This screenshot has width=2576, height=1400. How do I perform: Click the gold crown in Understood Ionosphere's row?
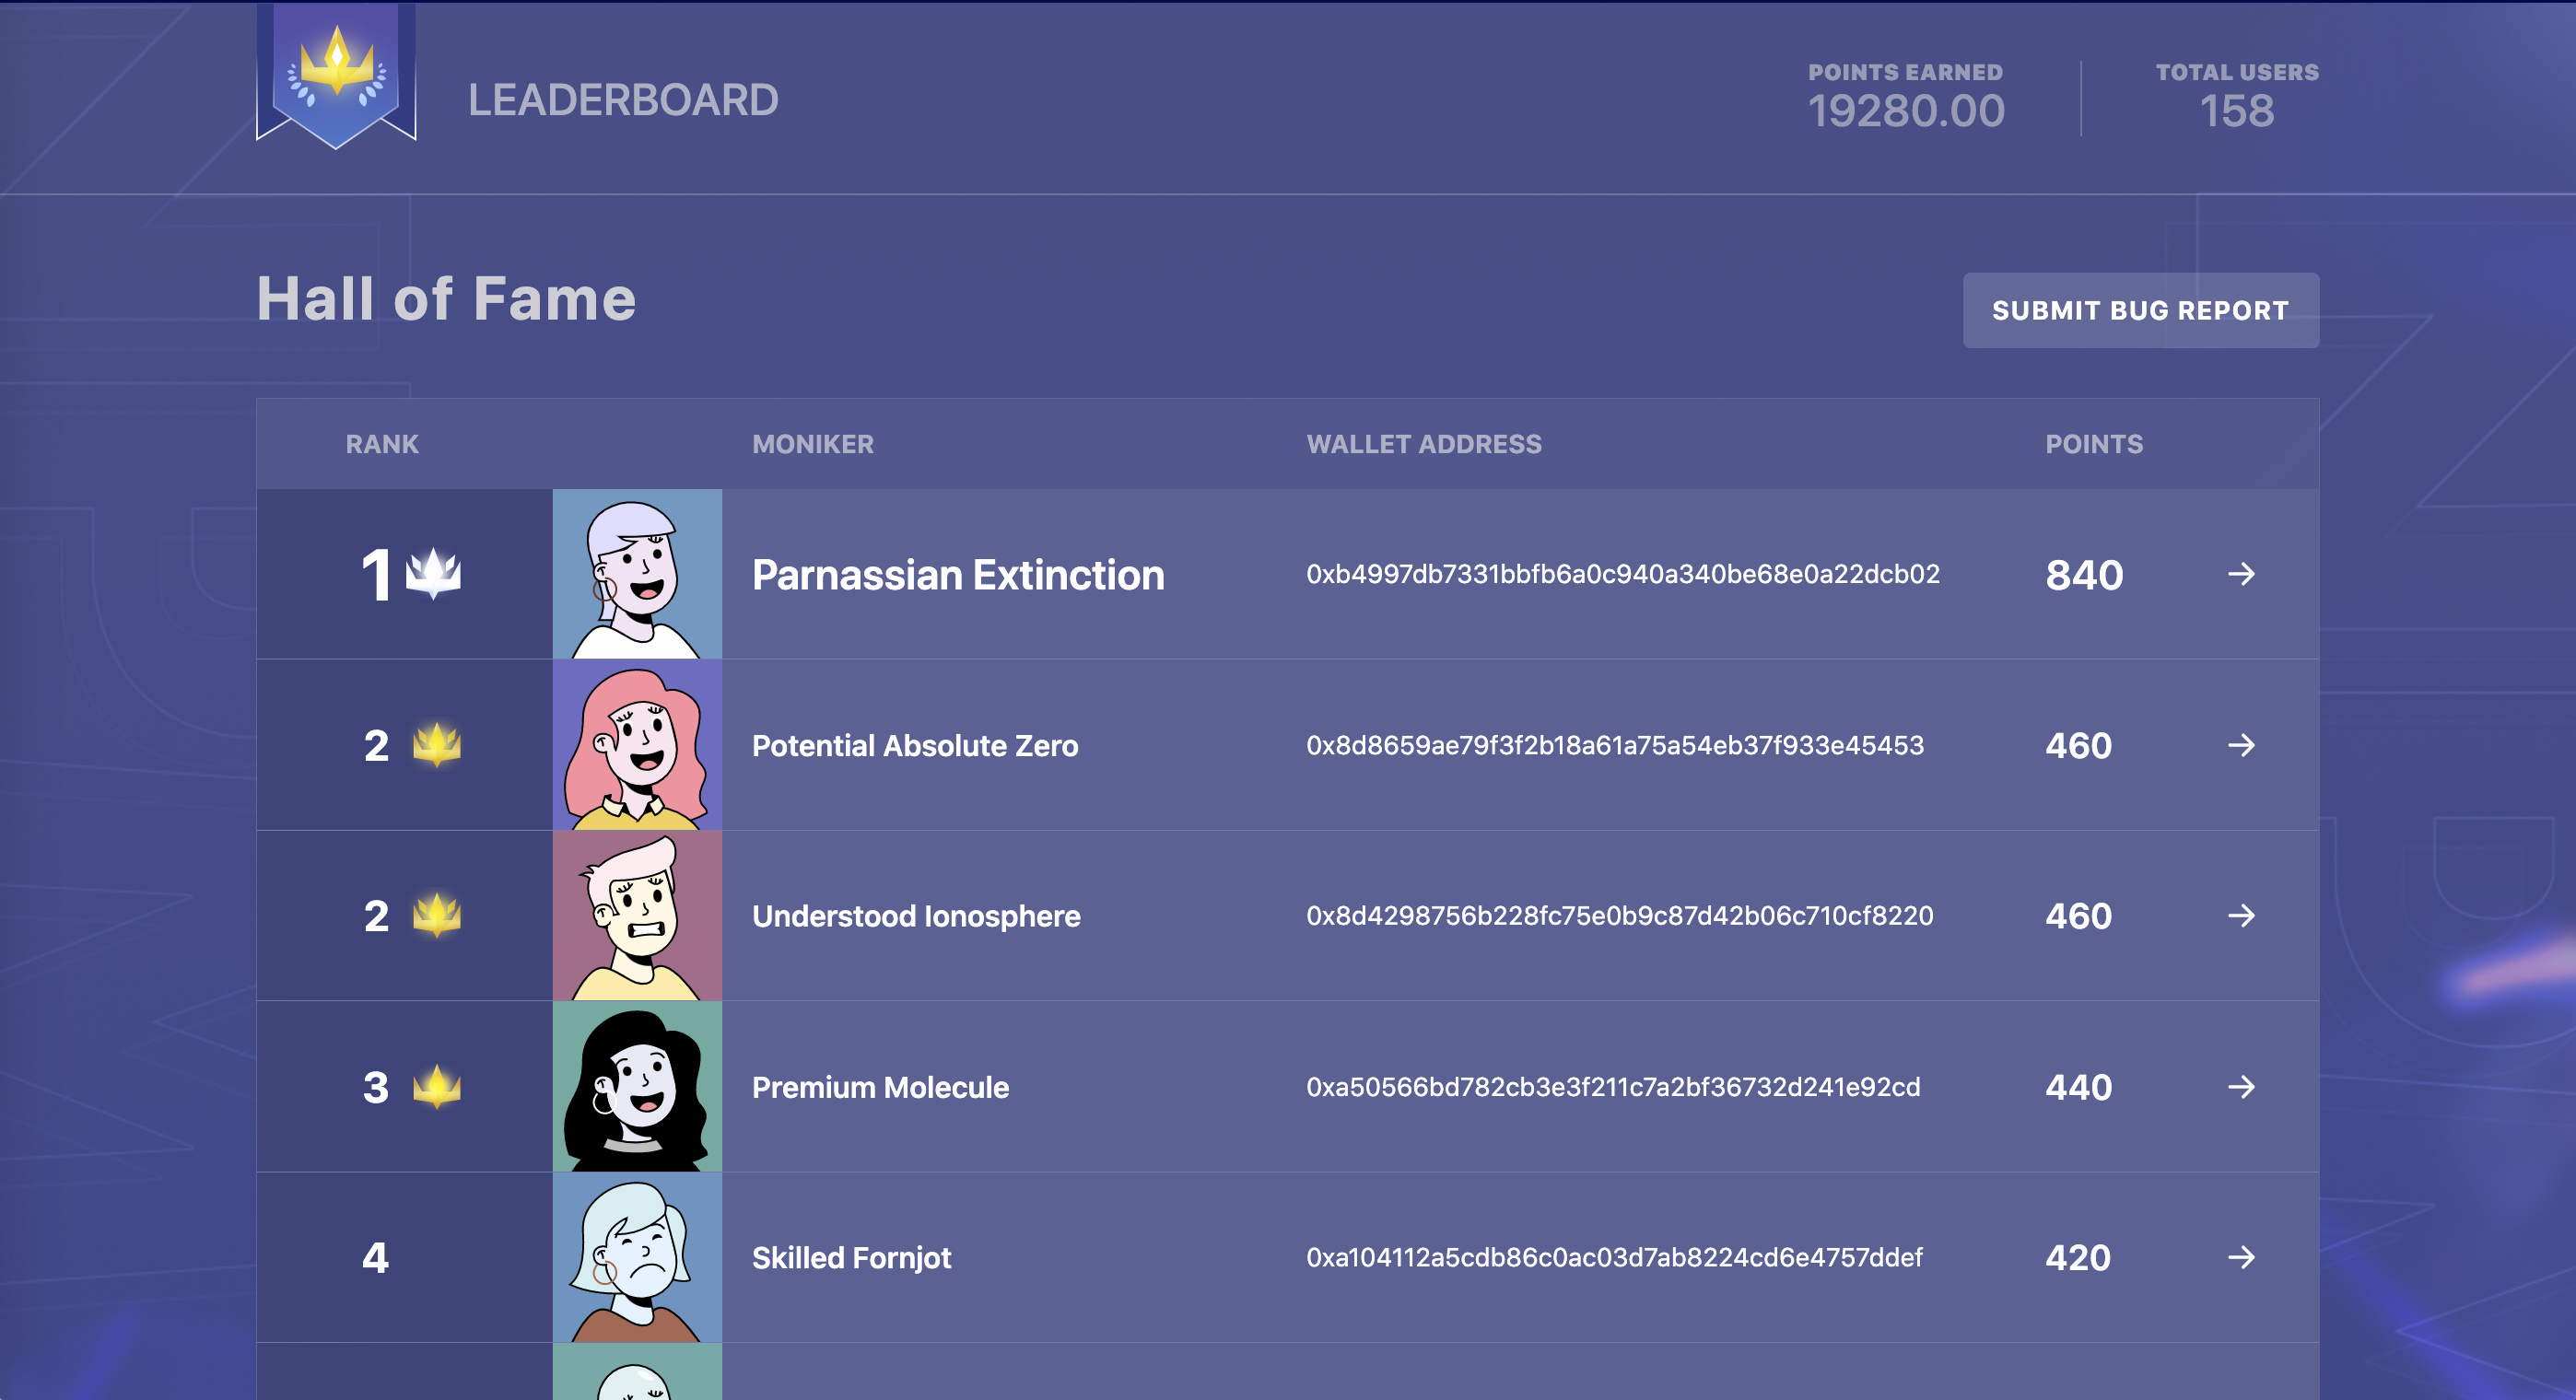click(437, 915)
